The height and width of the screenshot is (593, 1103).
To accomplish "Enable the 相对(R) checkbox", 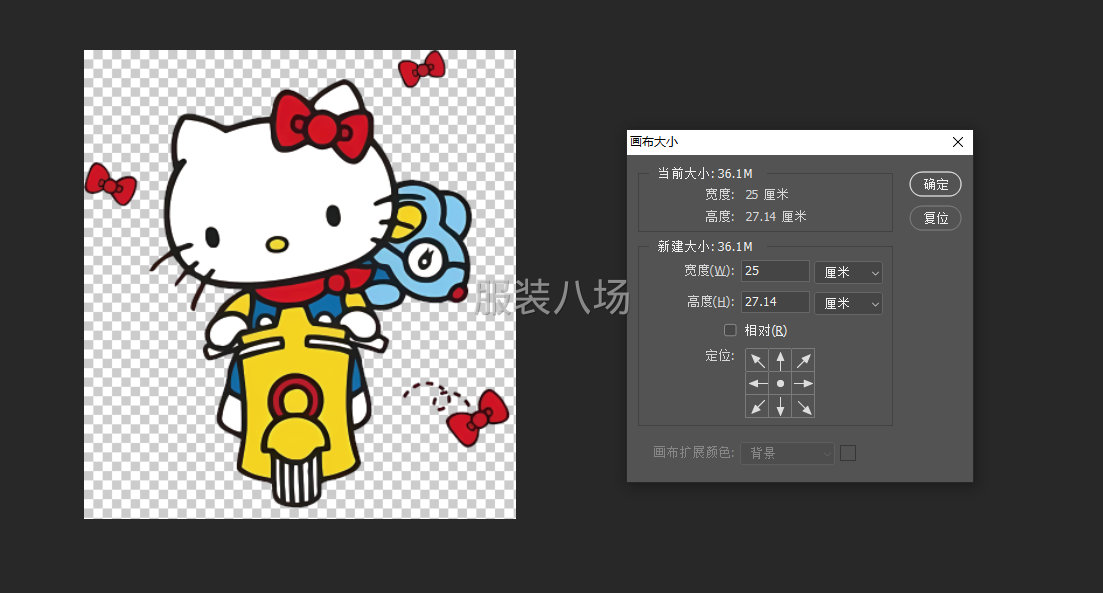I will (730, 330).
